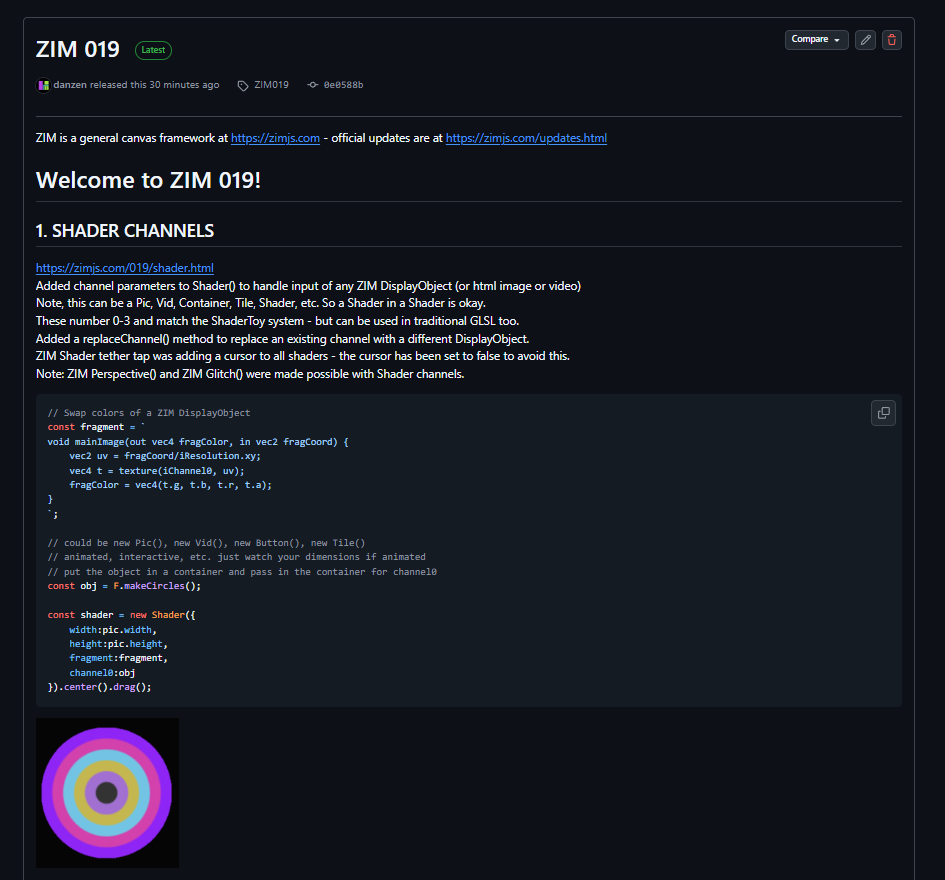
Task: Open the concentric circles shader image
Action: point(107,792)
